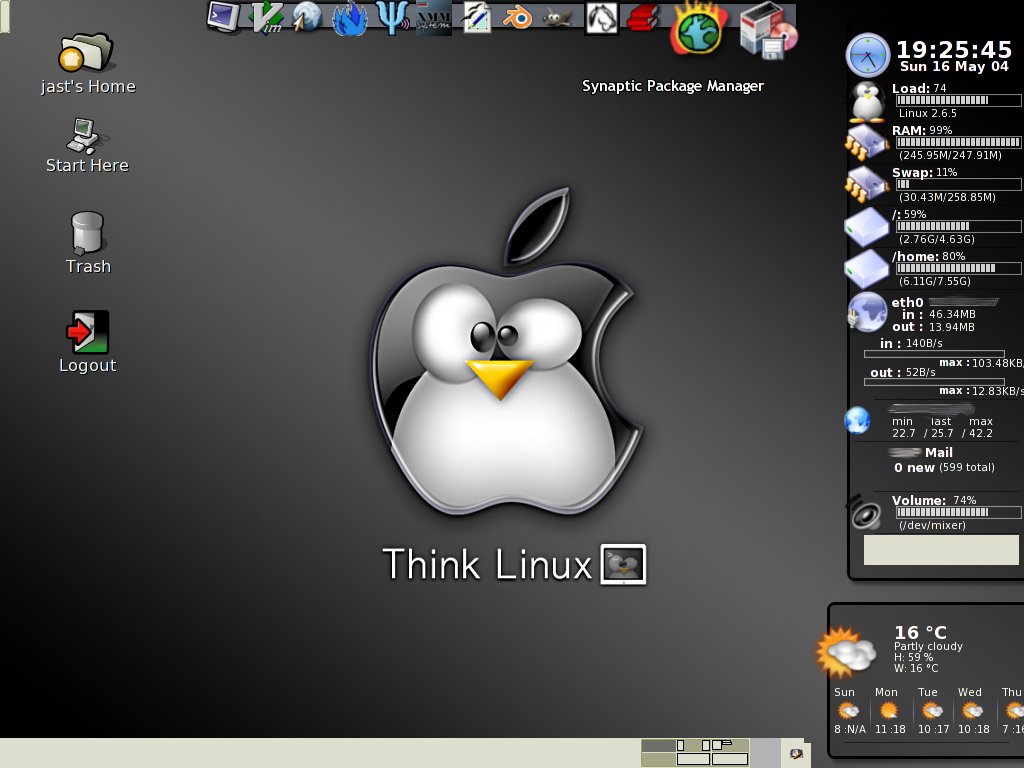Start the XMMS media player
Viewport: 1024px width, 768px height.
click(433, 18)
